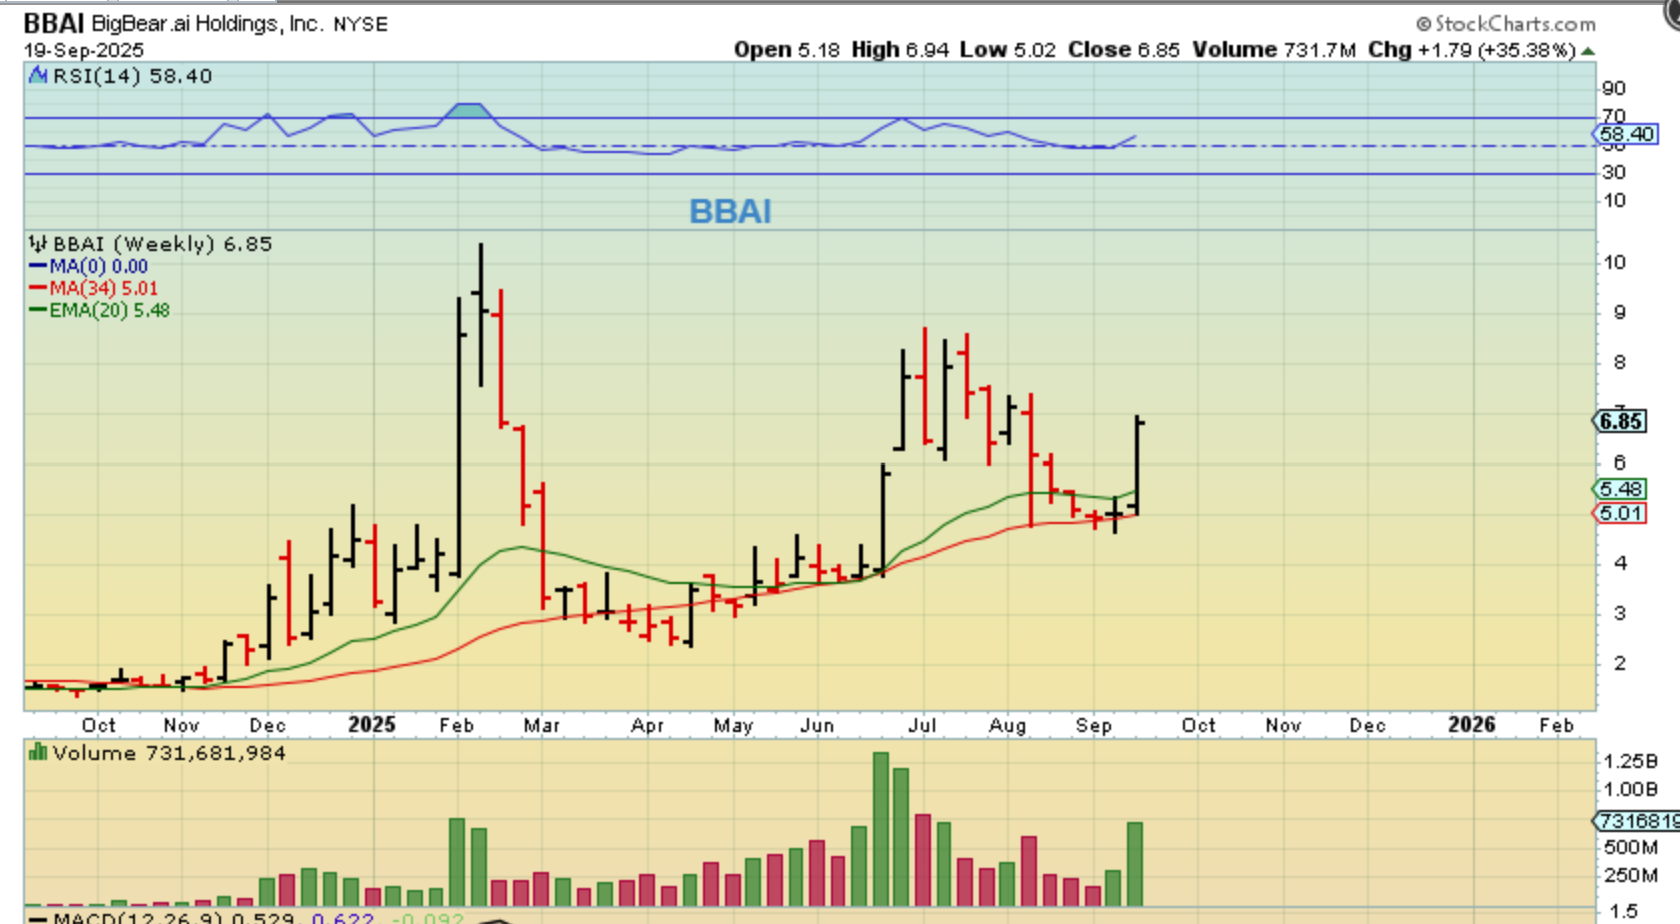Screen dimensions: 1680x924
Task: Click the 4 level on price axis
Action: tap(1620, 563)
